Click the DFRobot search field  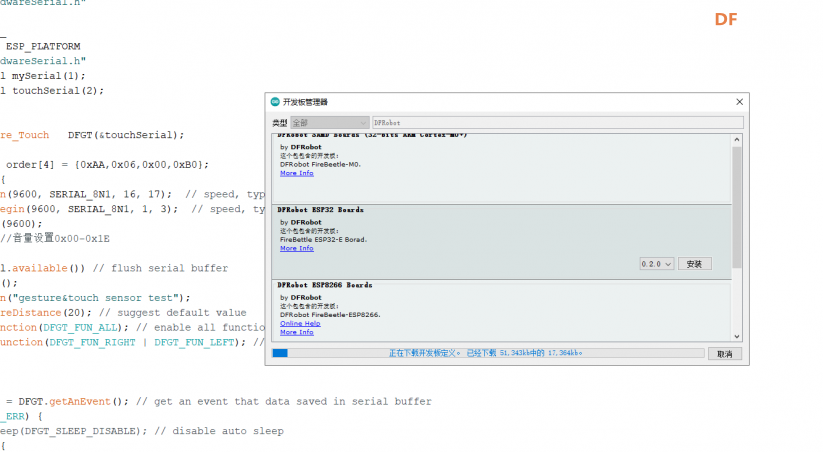557,123
